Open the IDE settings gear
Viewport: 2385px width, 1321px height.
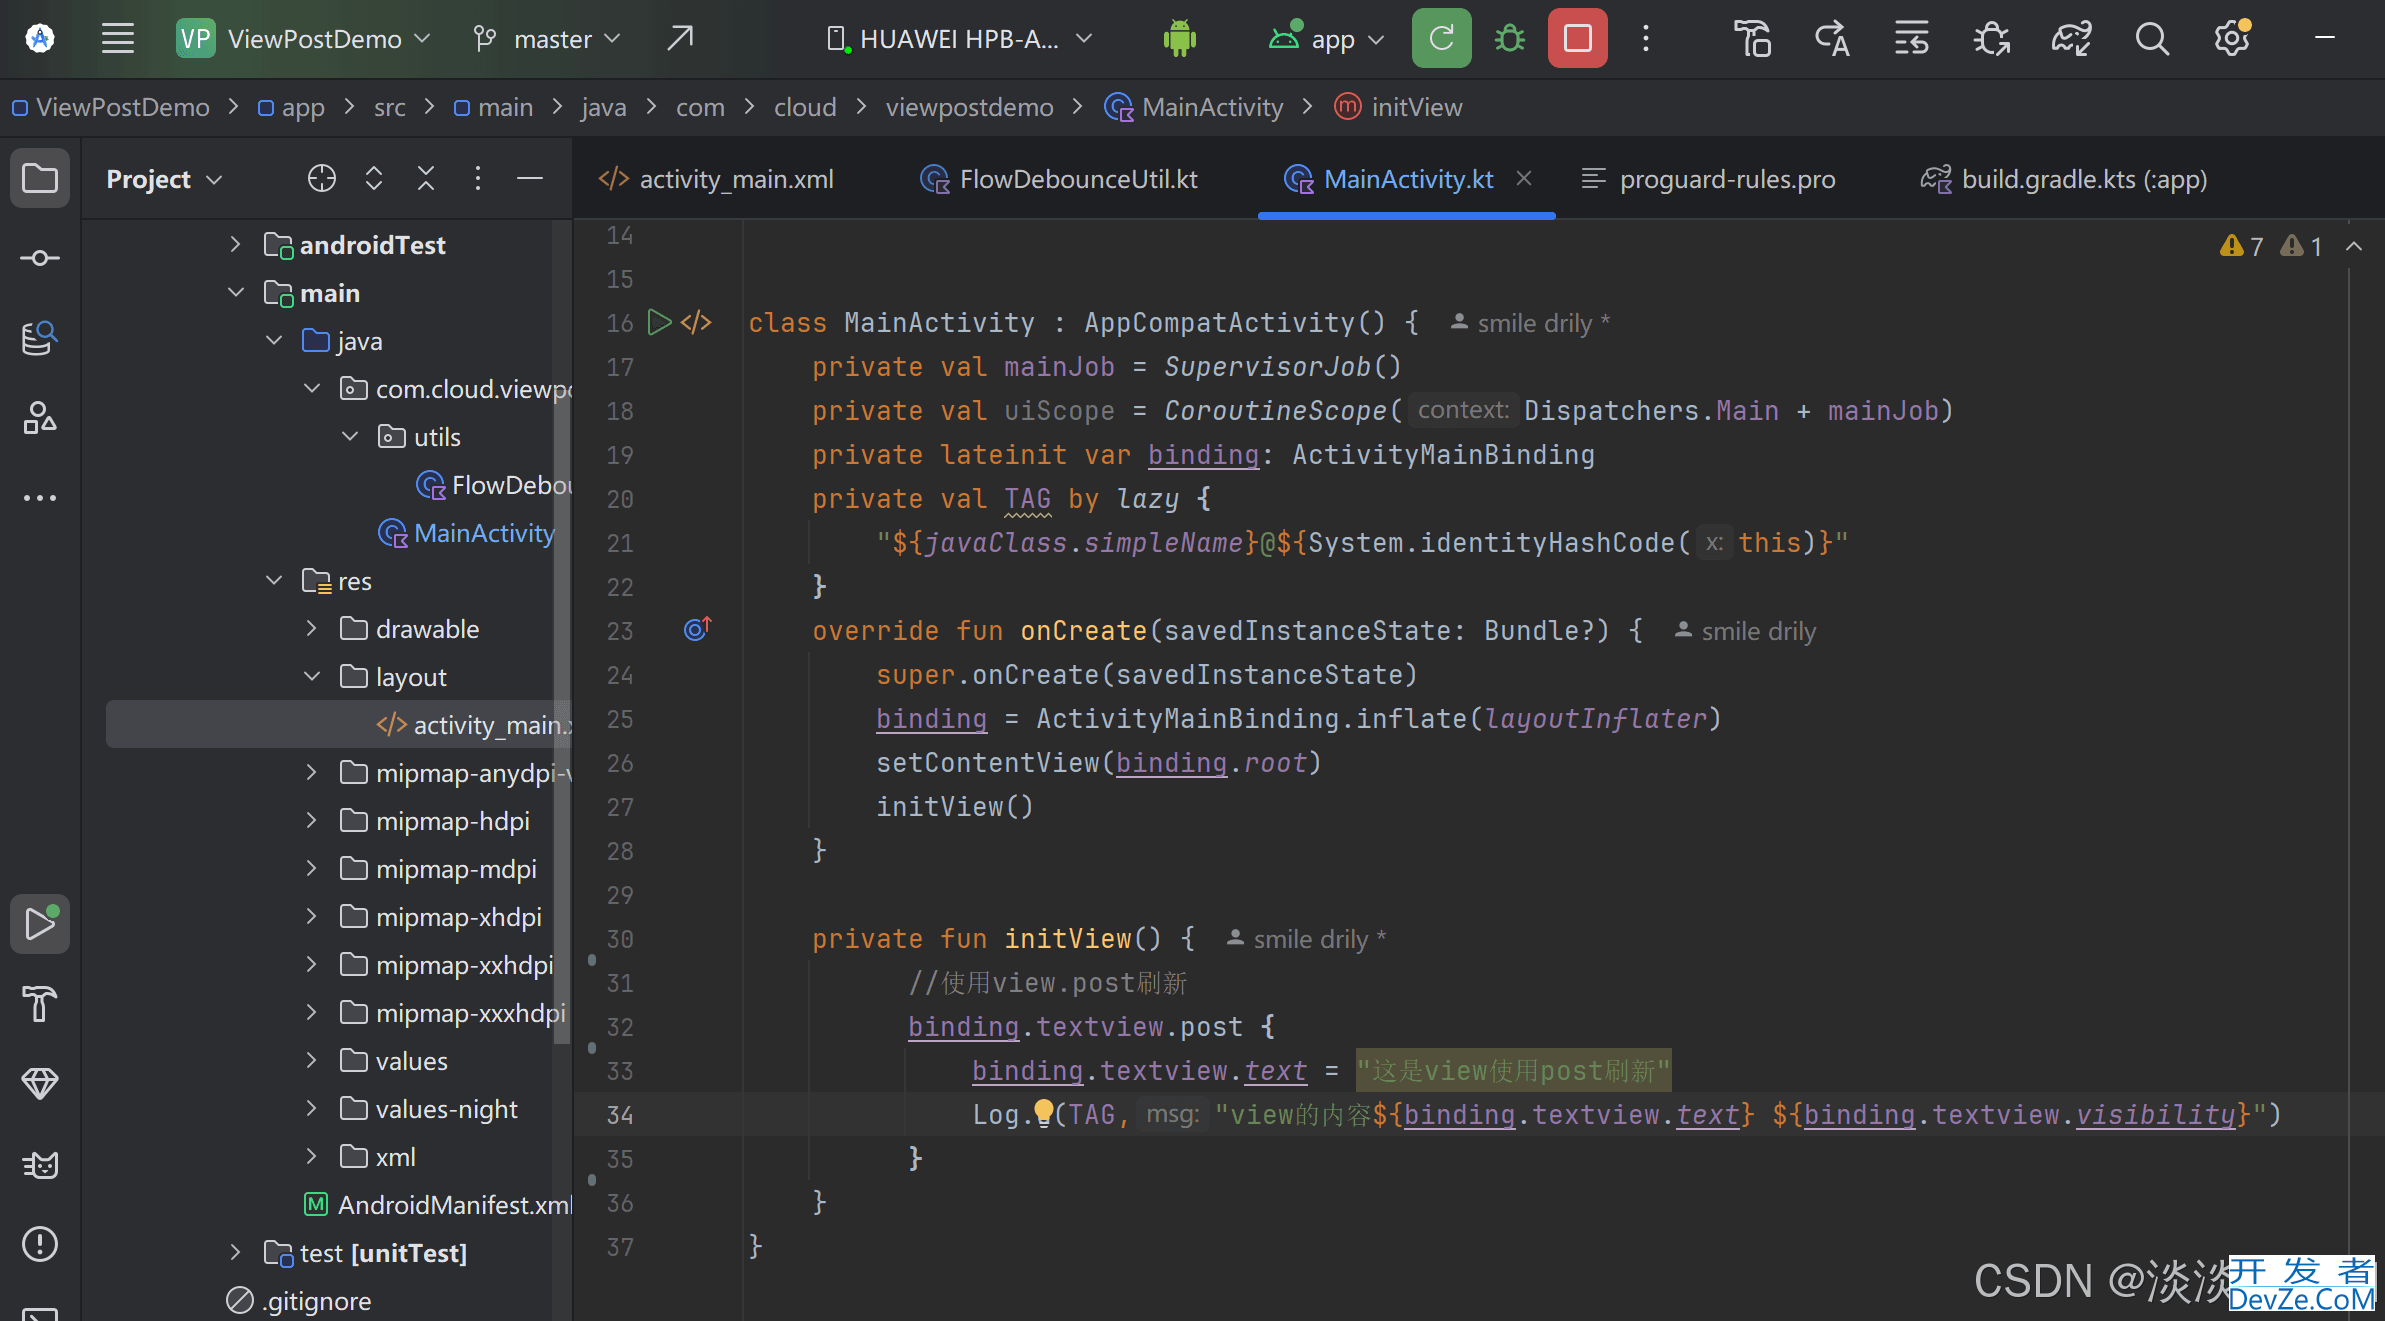2231,39
